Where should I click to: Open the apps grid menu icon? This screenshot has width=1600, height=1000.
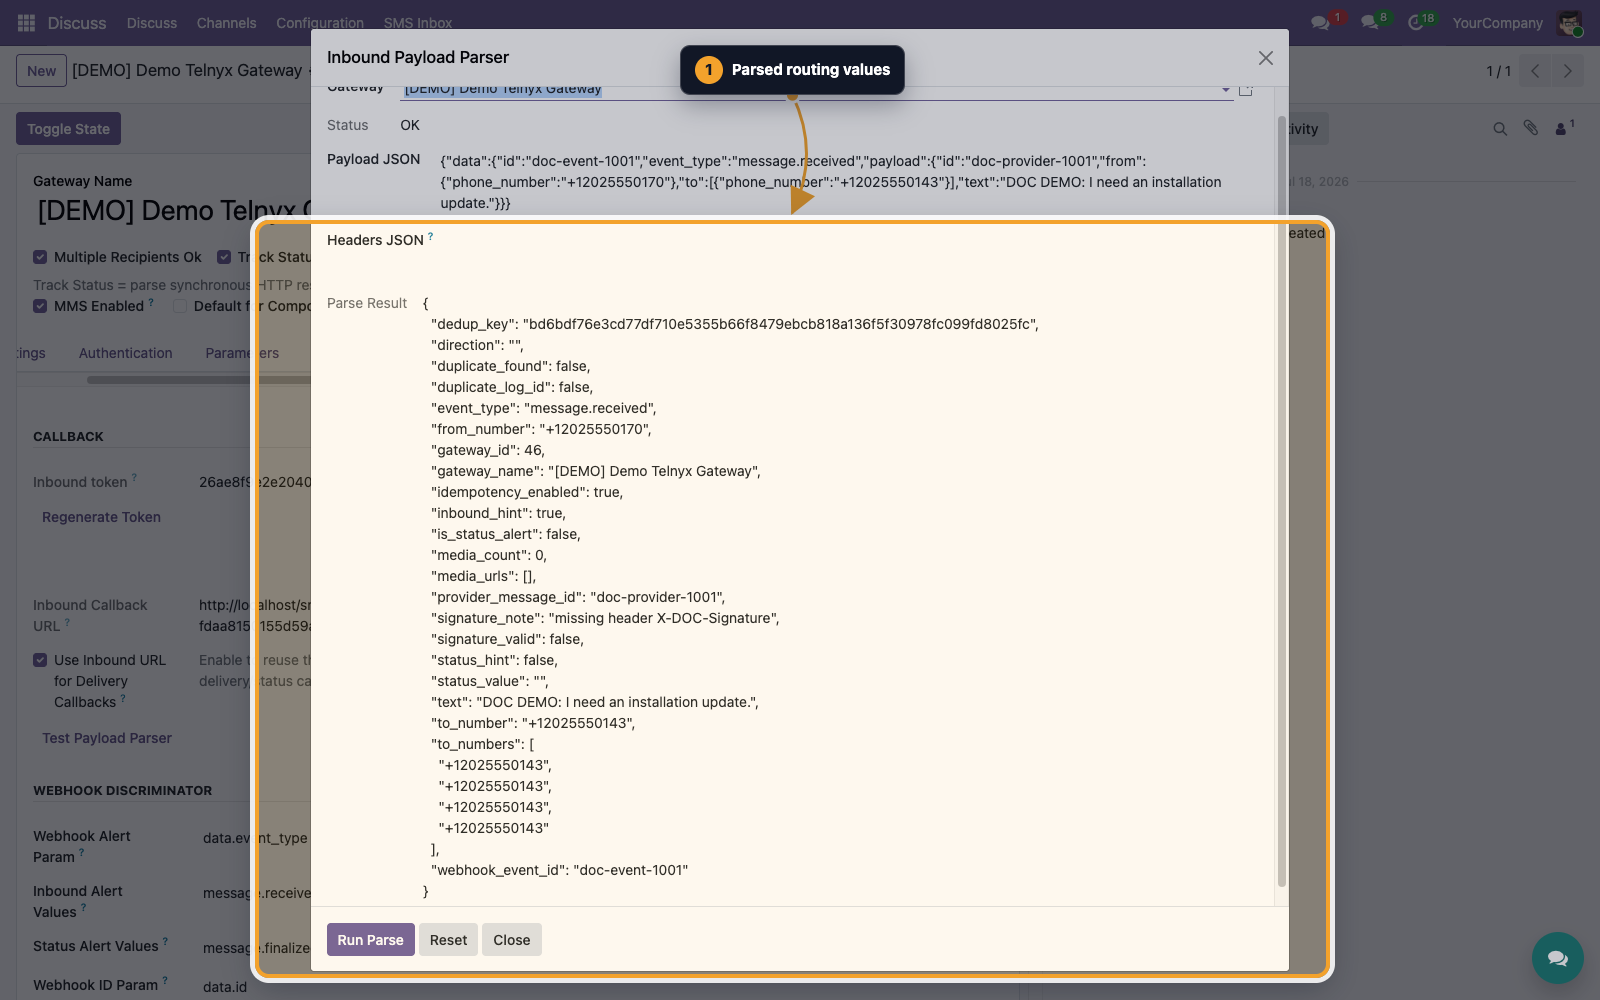26,22
